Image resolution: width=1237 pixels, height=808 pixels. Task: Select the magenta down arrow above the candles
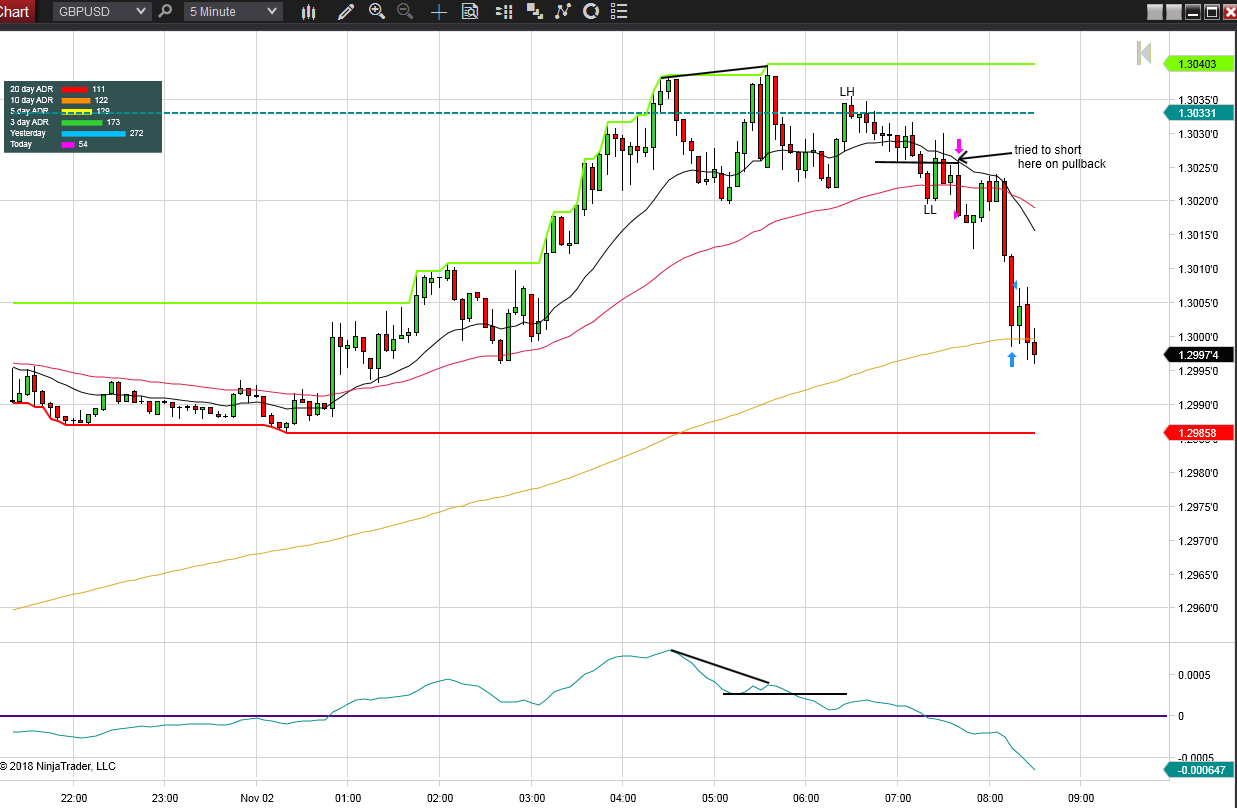tap(959, 146)
